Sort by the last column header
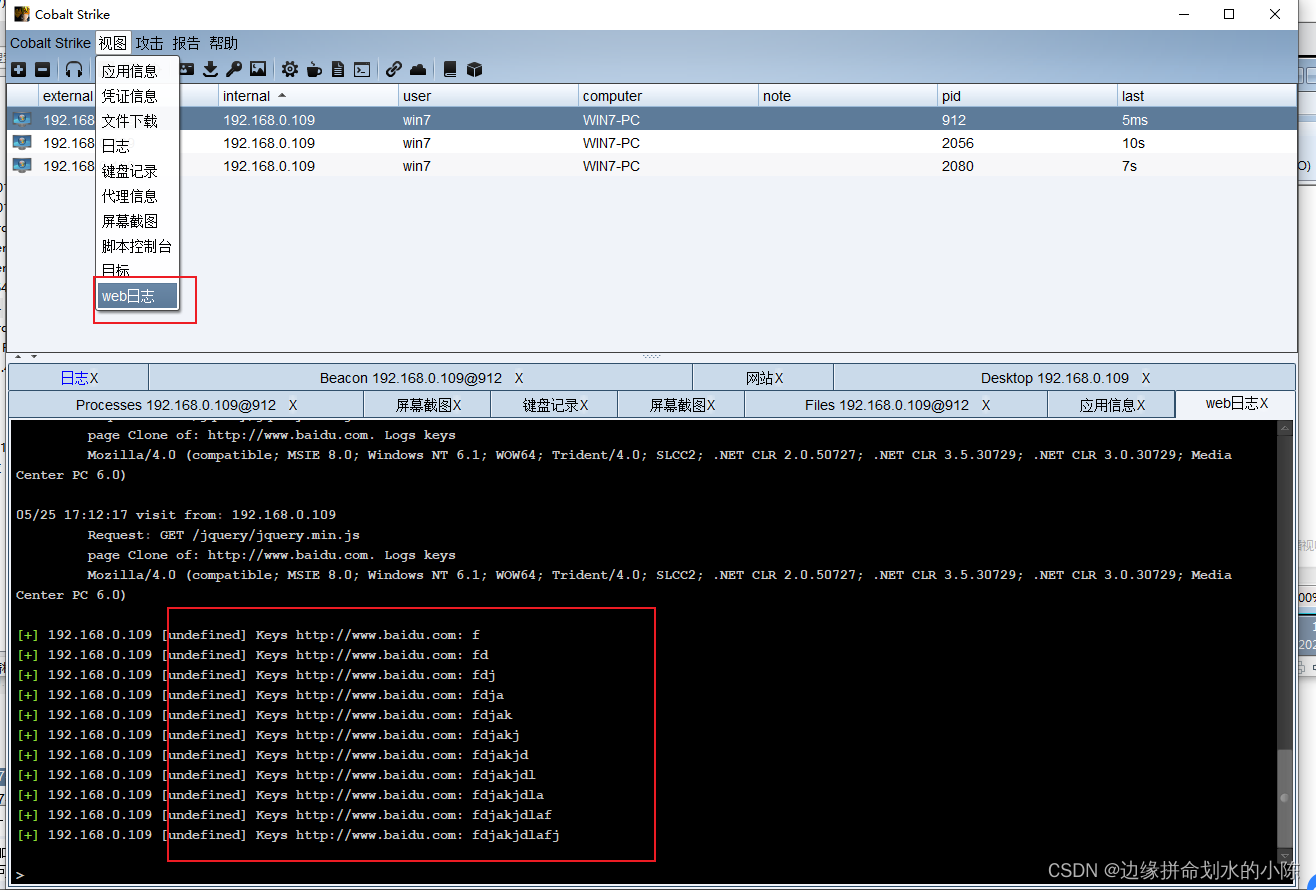This screenshot has width=1316, height=890. [x=1207, y=96]
